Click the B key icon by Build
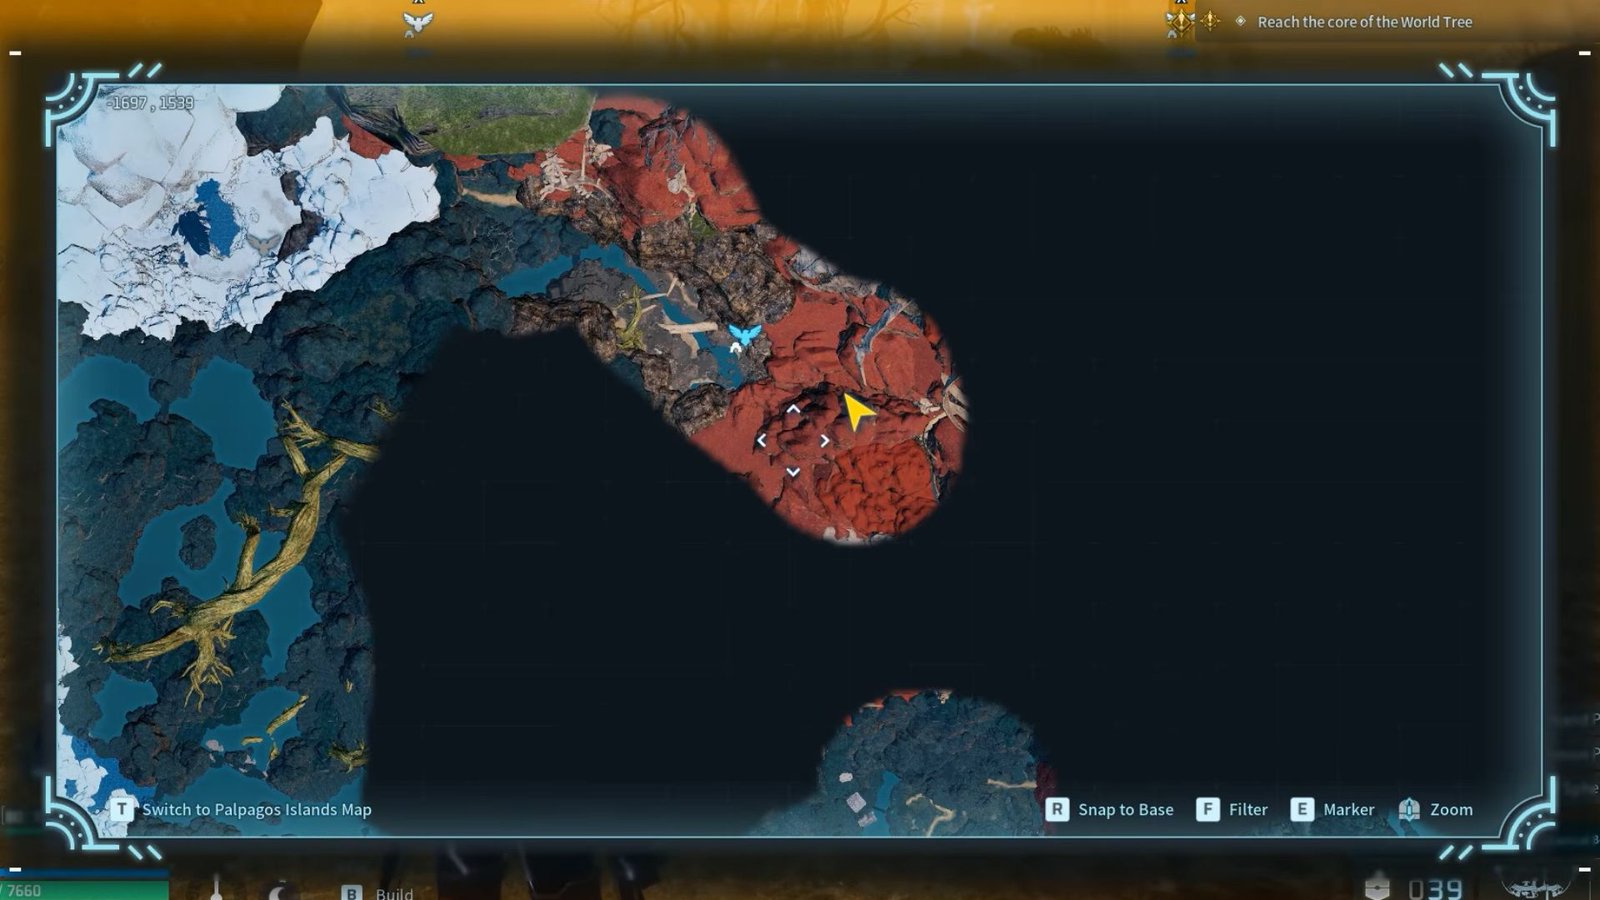Image resolution: width=1600 pixels, height=900 pixels. coord(351,893)
